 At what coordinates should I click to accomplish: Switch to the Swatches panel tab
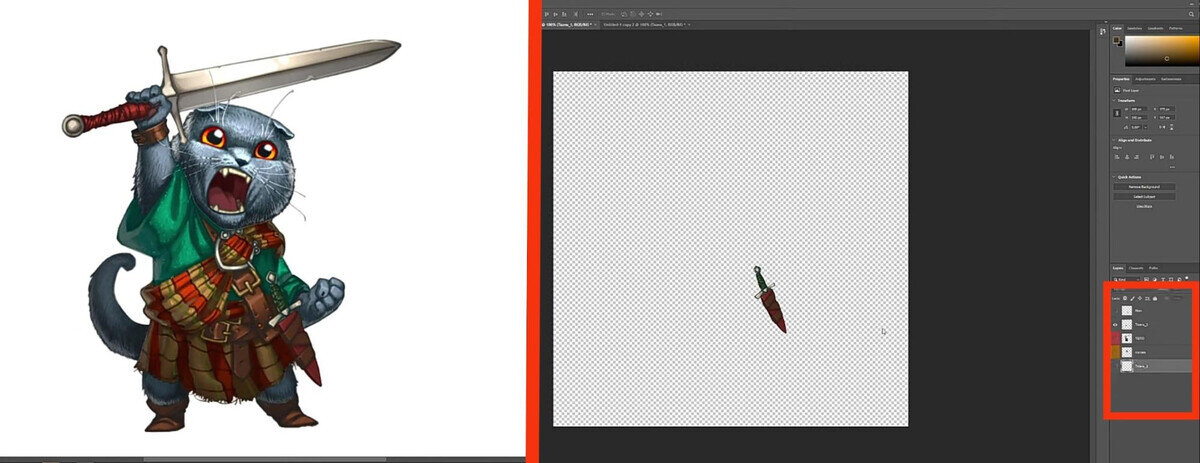tap(1134, 28)
